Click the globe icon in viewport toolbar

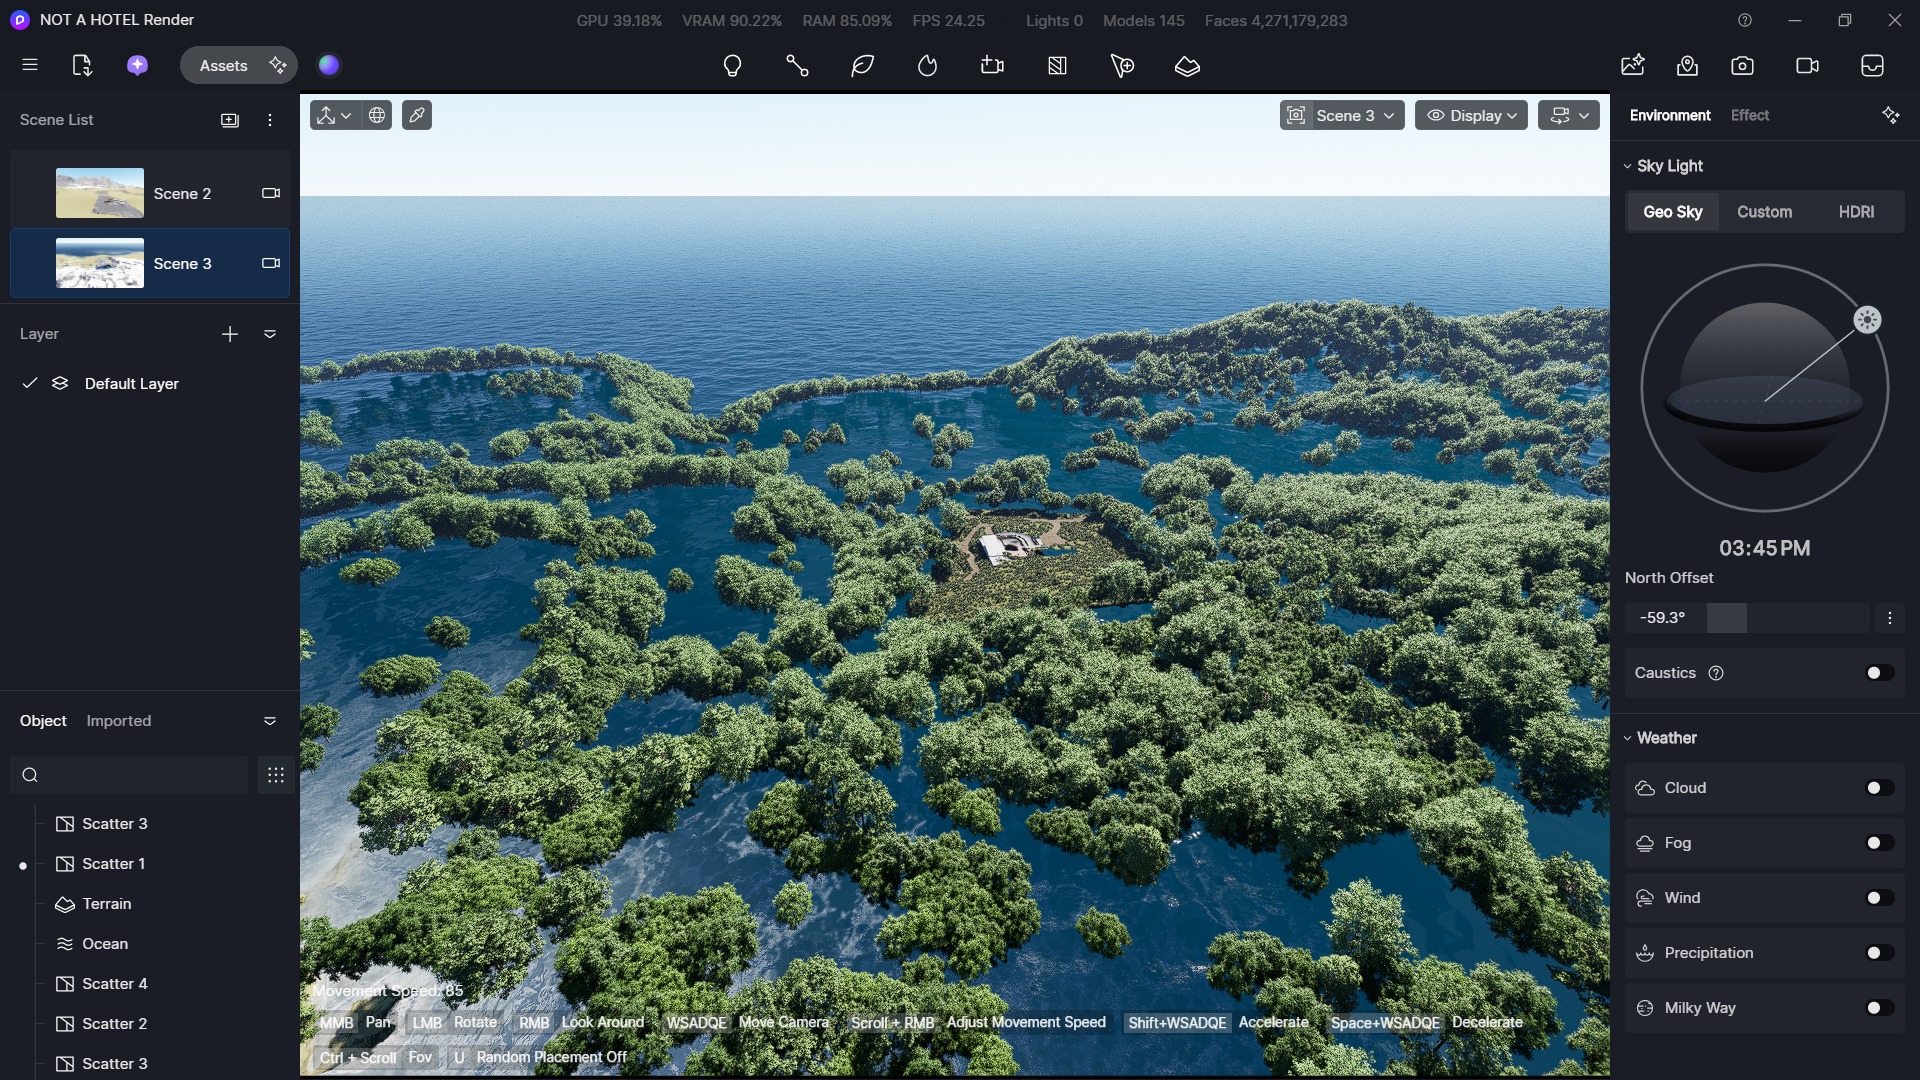coord(377,115)
